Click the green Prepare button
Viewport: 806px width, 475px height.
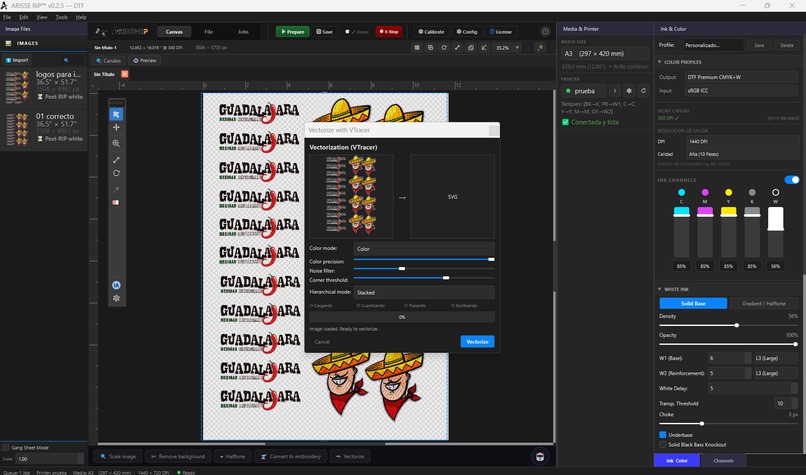pos(292,32)
